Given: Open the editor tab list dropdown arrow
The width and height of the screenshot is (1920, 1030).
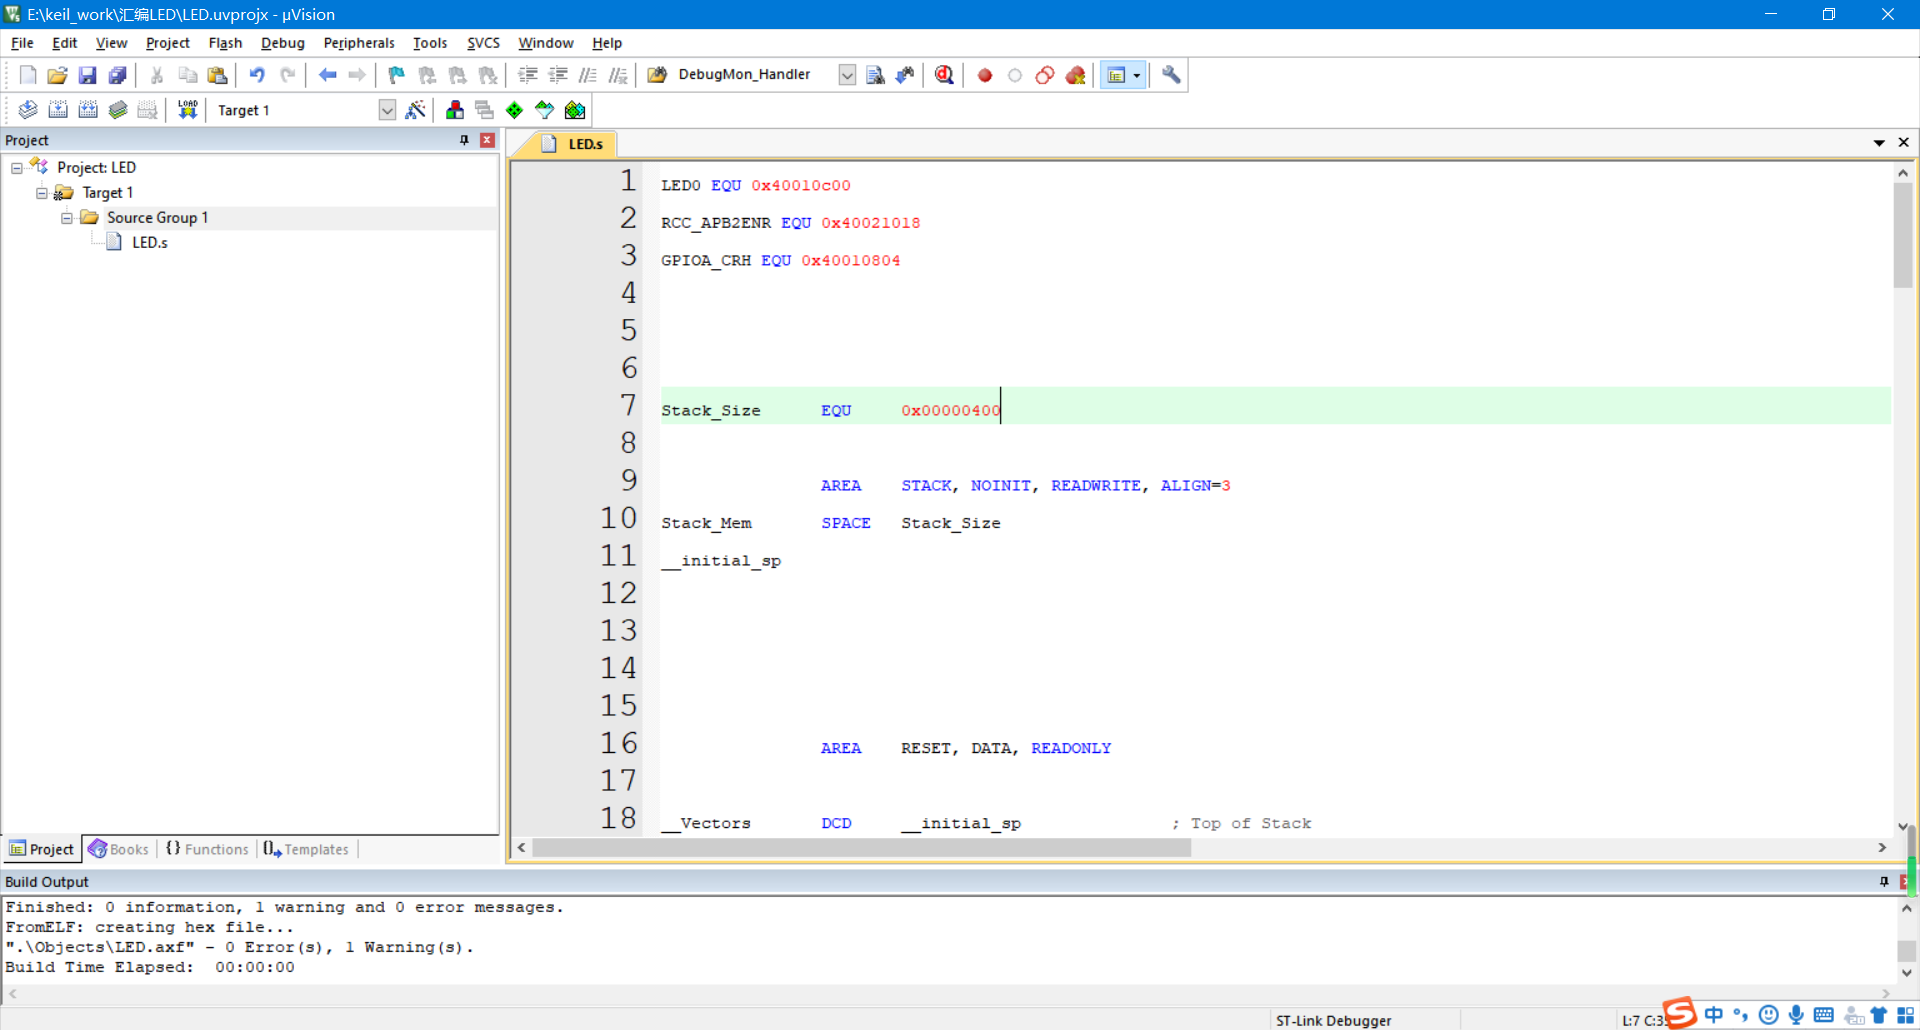Looking at the screenshot, I should coord(1879,143).
